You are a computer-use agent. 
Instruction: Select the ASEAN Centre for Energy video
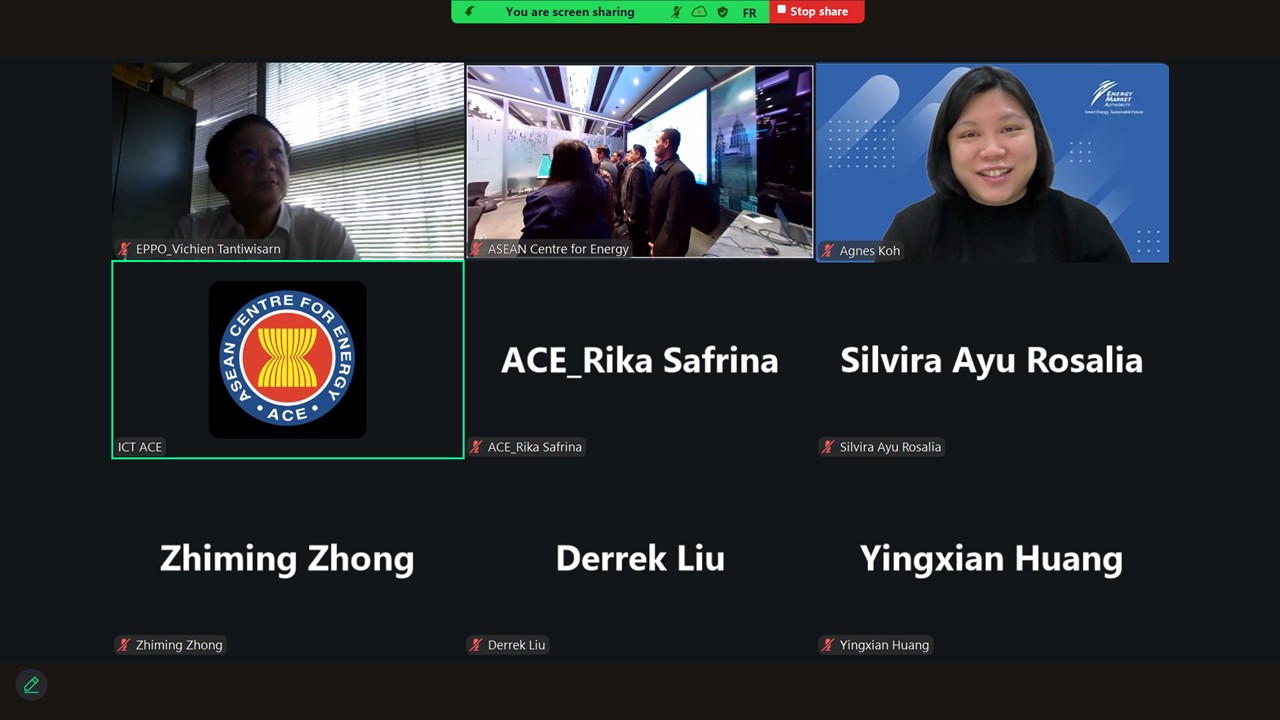coord(640,161)
